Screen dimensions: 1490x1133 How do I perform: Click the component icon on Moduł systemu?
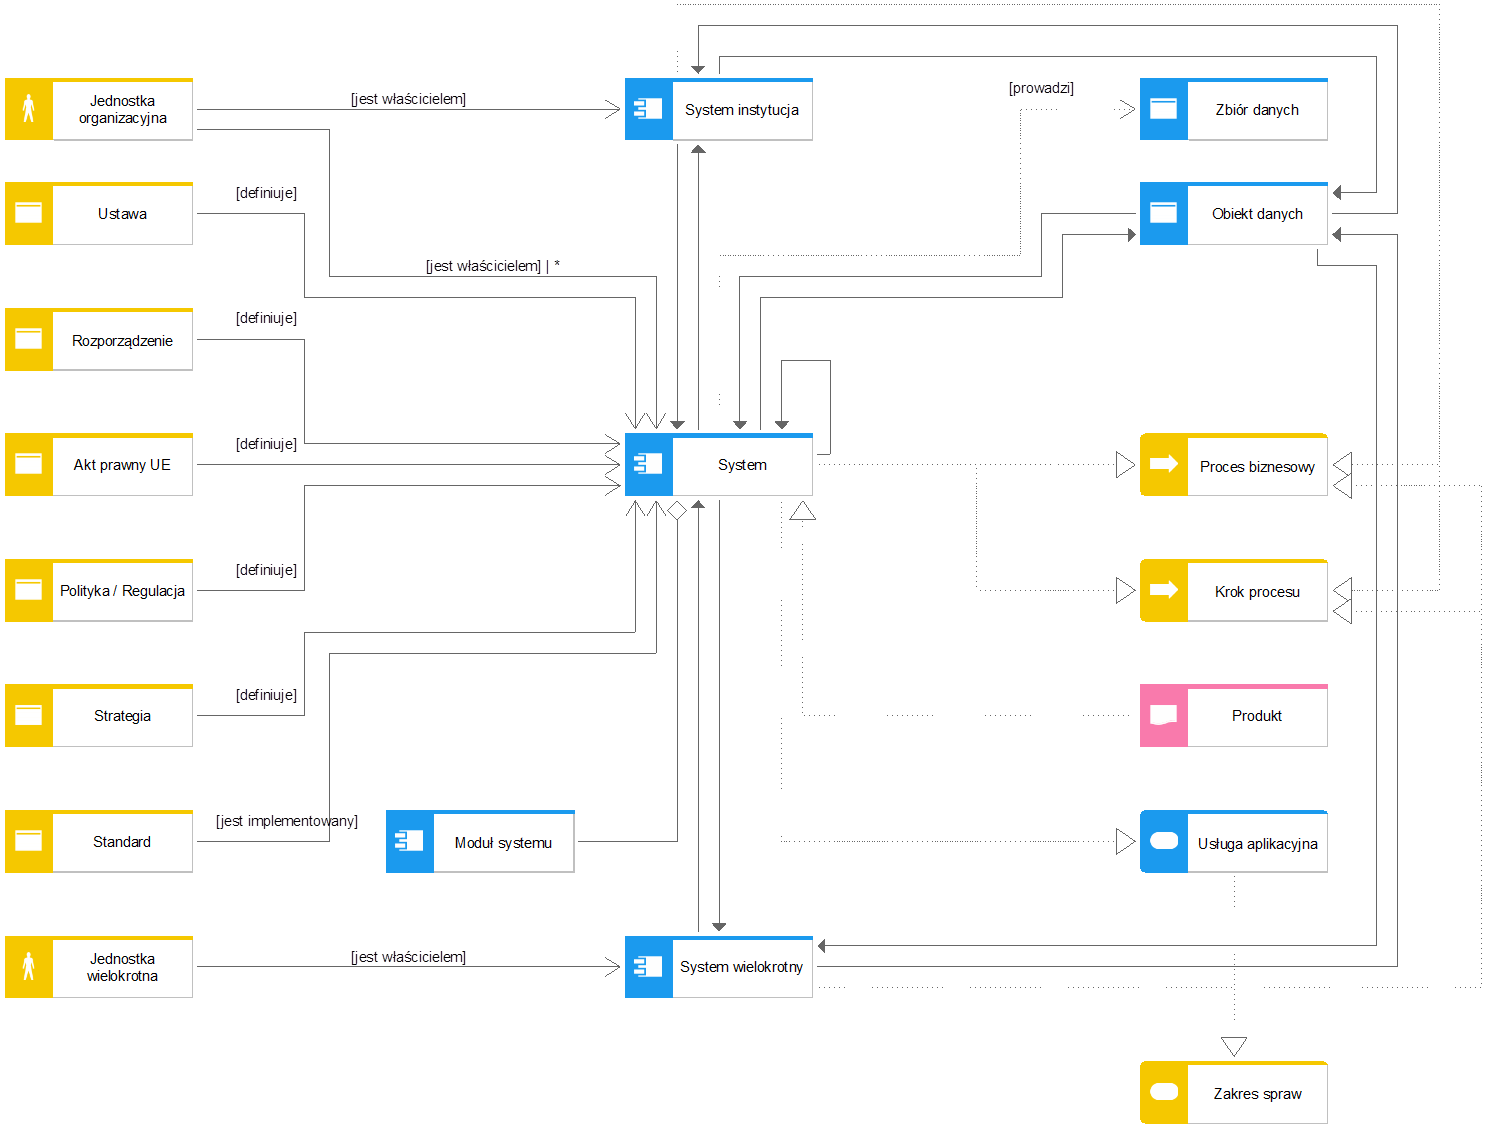pyautogui.click(x=410, y=842)
